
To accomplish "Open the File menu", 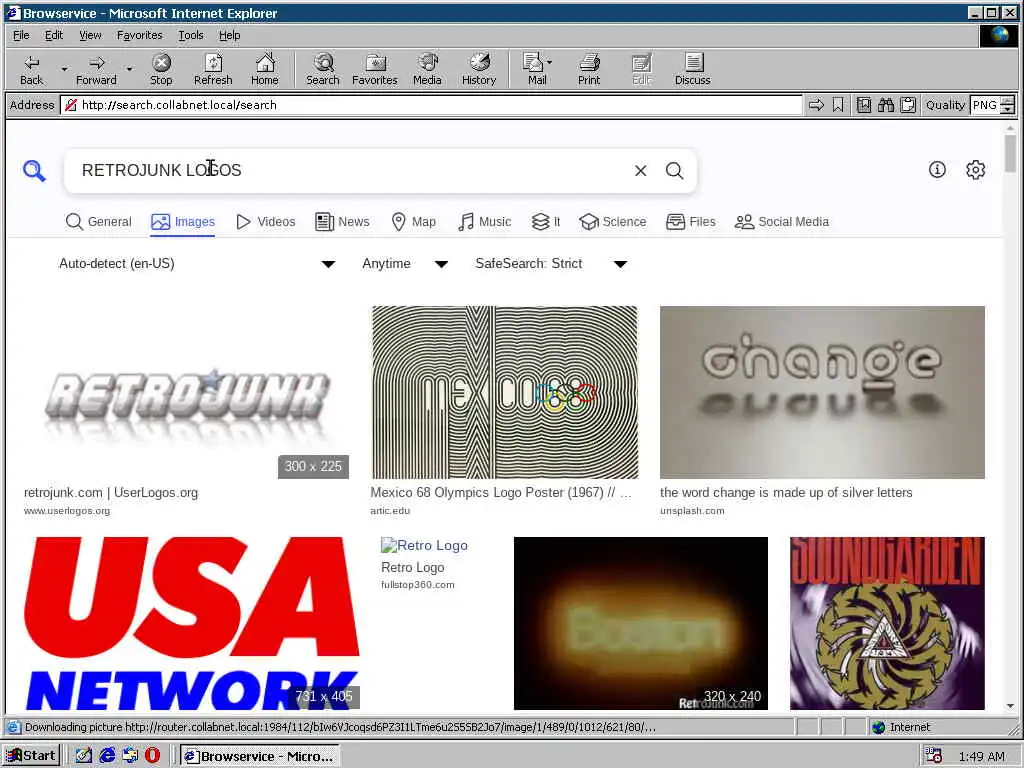I will 21,35.
